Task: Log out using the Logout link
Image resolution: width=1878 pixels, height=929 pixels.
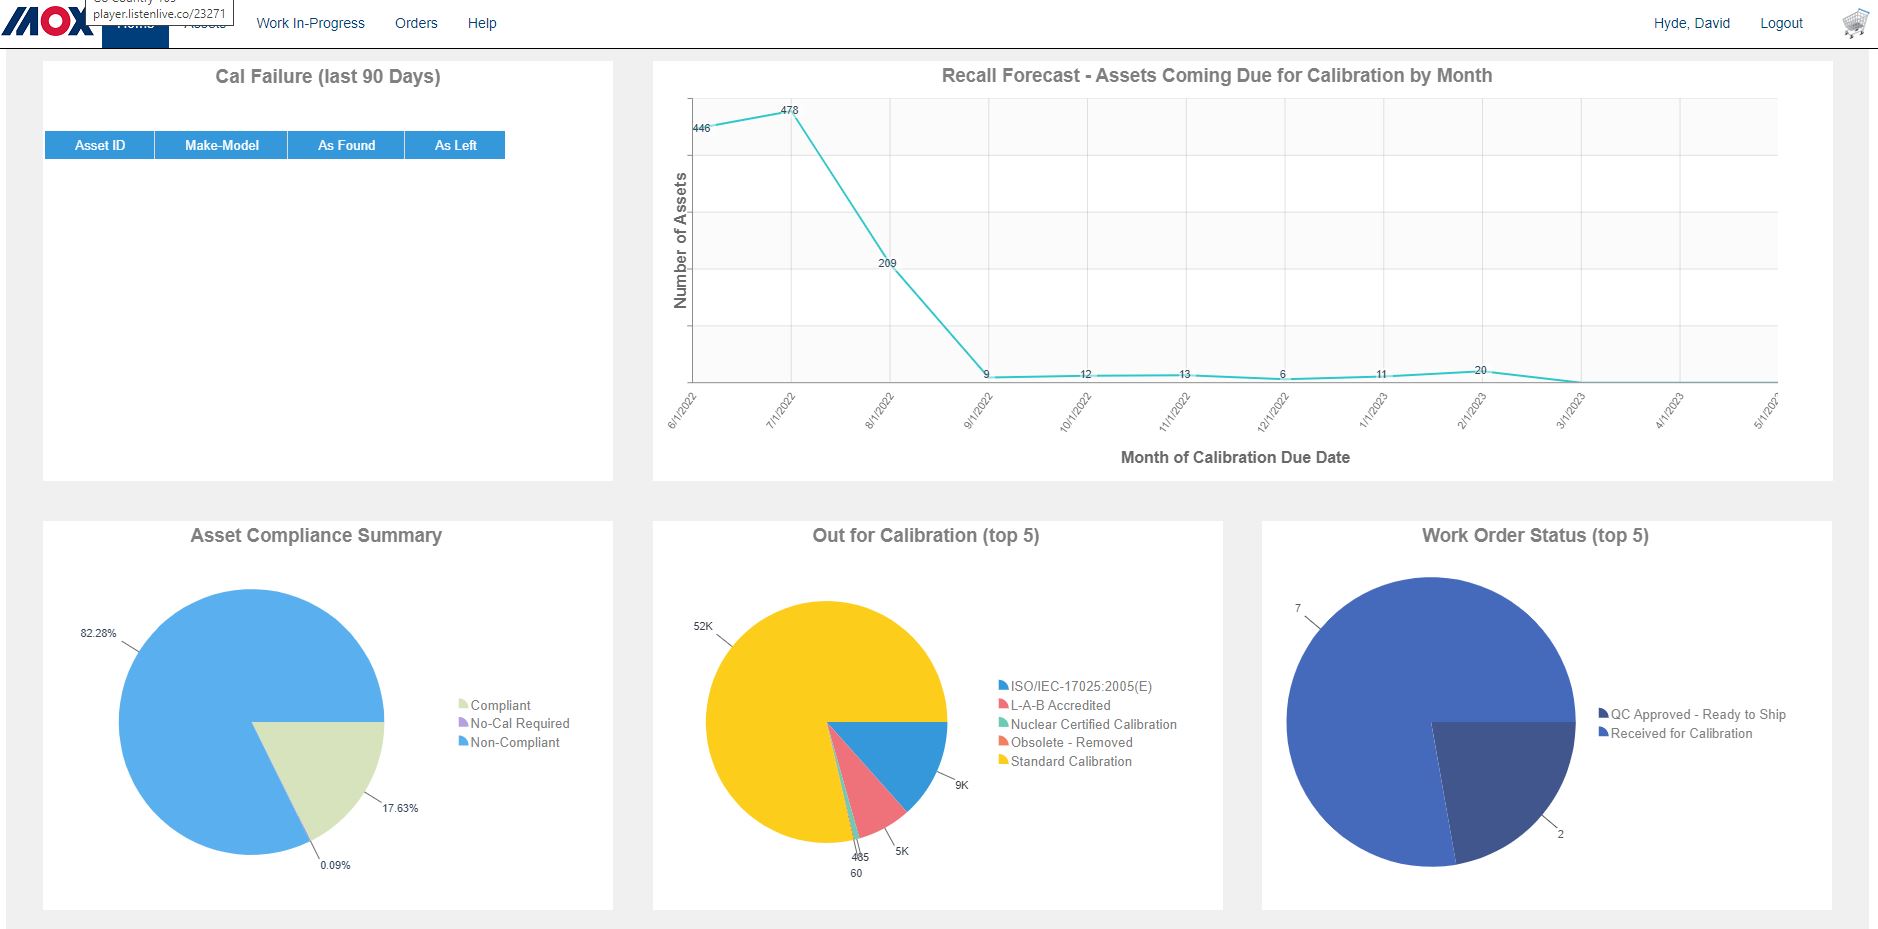Action: [x=1781, y=23]
